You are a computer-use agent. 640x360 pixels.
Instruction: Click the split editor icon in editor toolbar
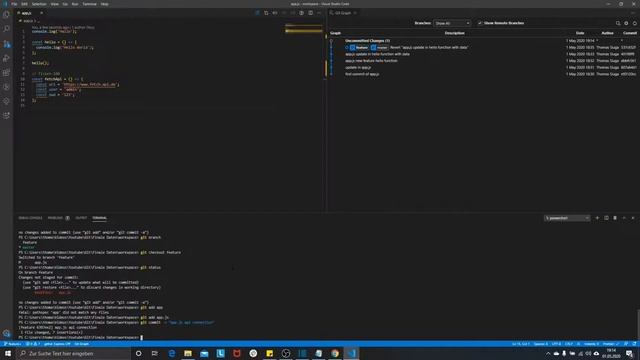311,13
